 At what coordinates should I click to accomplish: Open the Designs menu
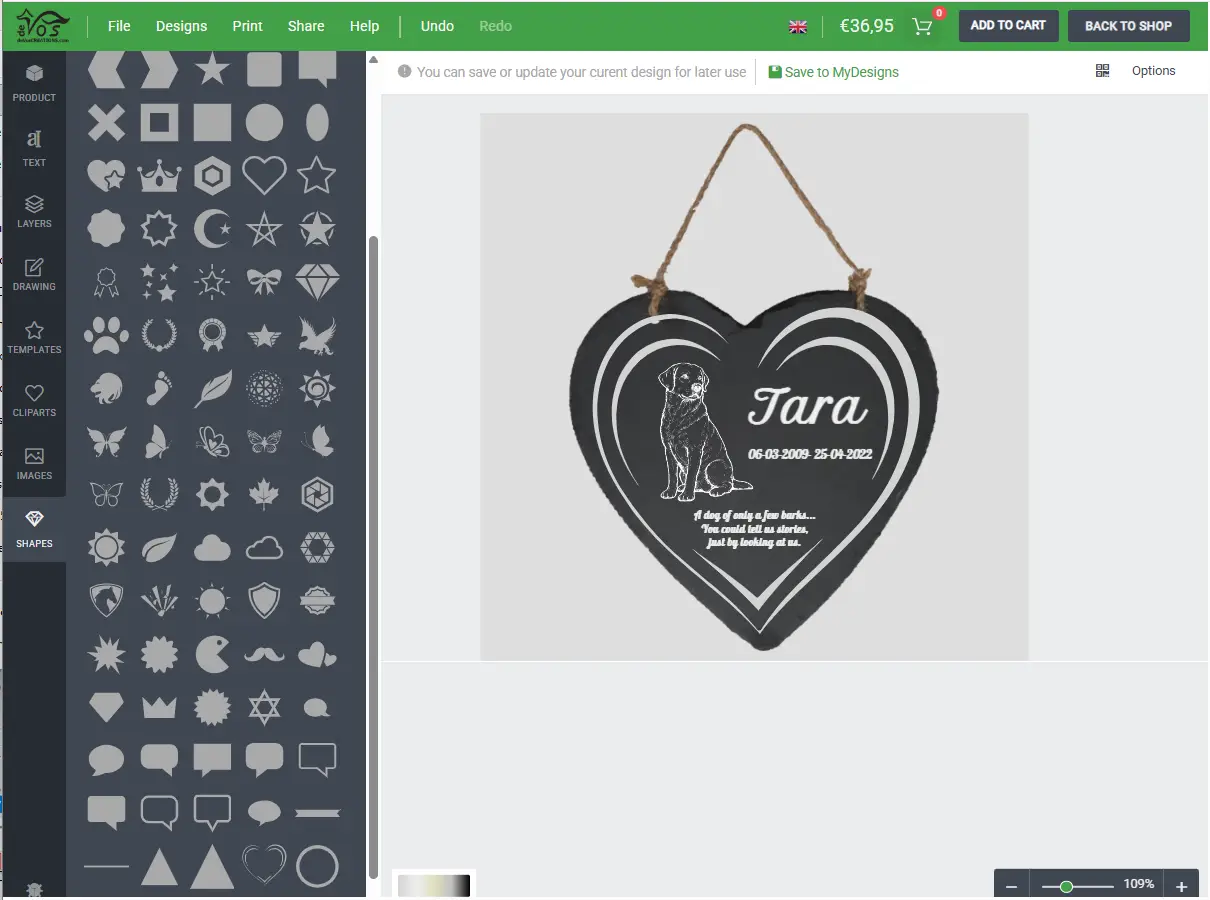181,26
